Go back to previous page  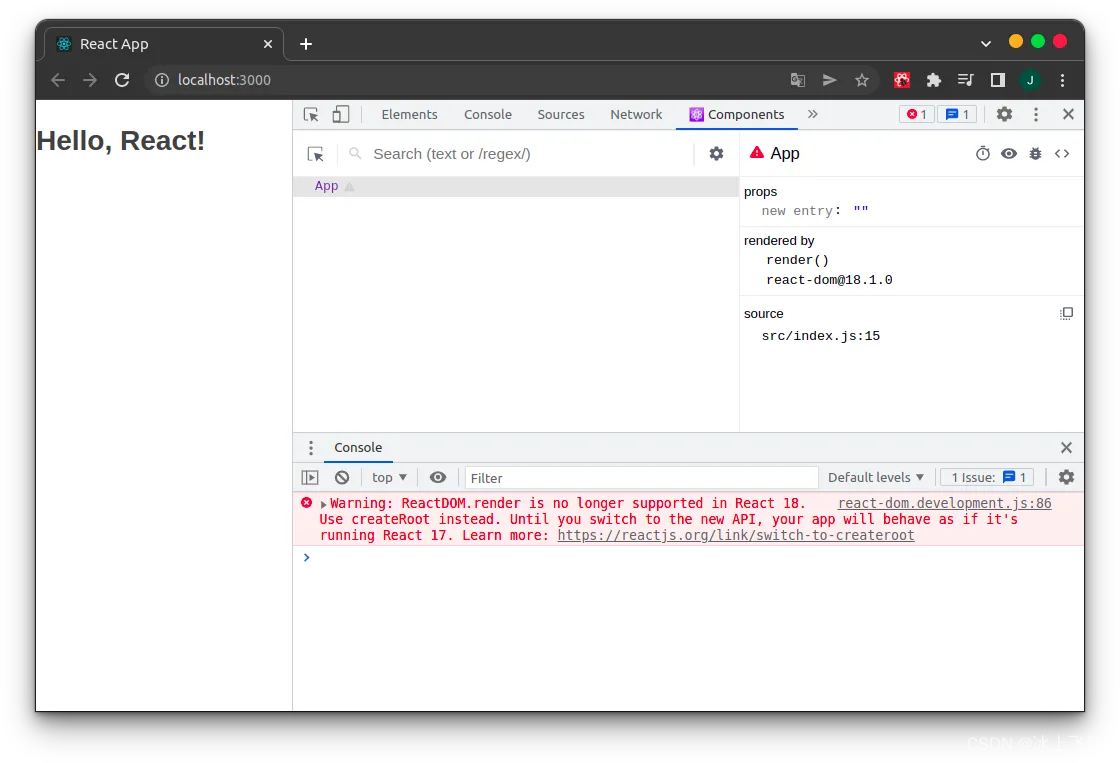tap(58, 80)
